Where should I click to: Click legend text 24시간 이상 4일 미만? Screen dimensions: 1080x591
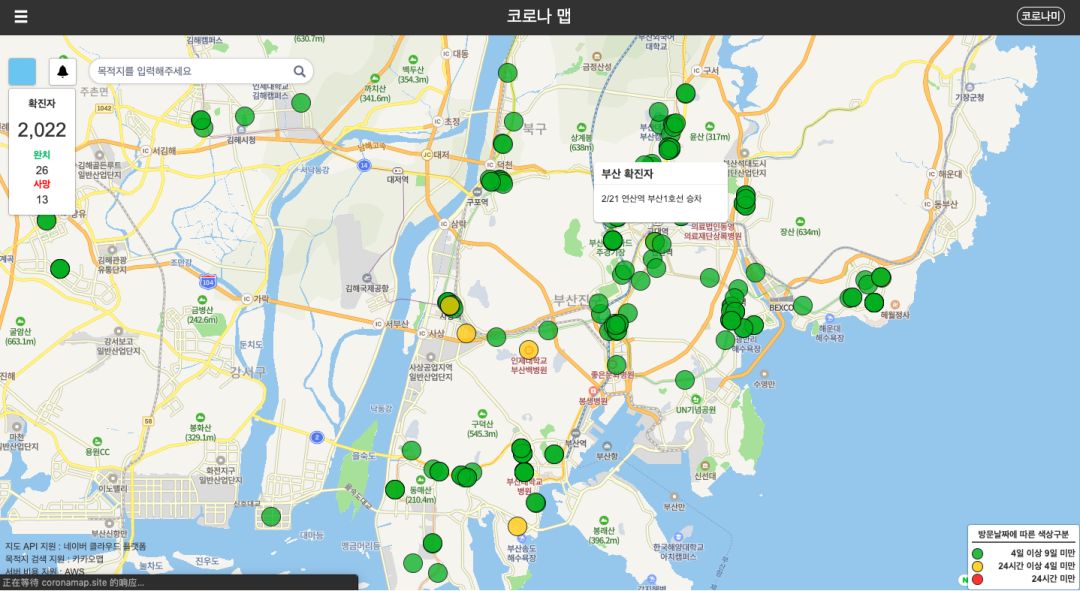pos(1036,566)
